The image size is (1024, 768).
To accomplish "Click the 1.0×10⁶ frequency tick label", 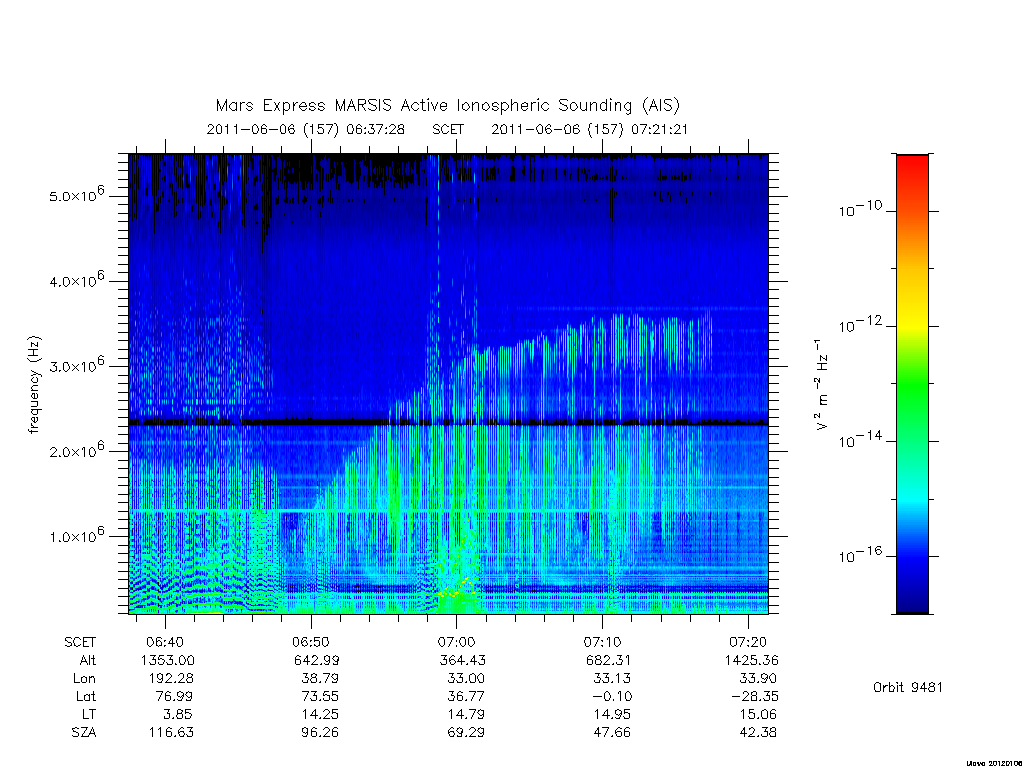I will [x=76, y=536].
